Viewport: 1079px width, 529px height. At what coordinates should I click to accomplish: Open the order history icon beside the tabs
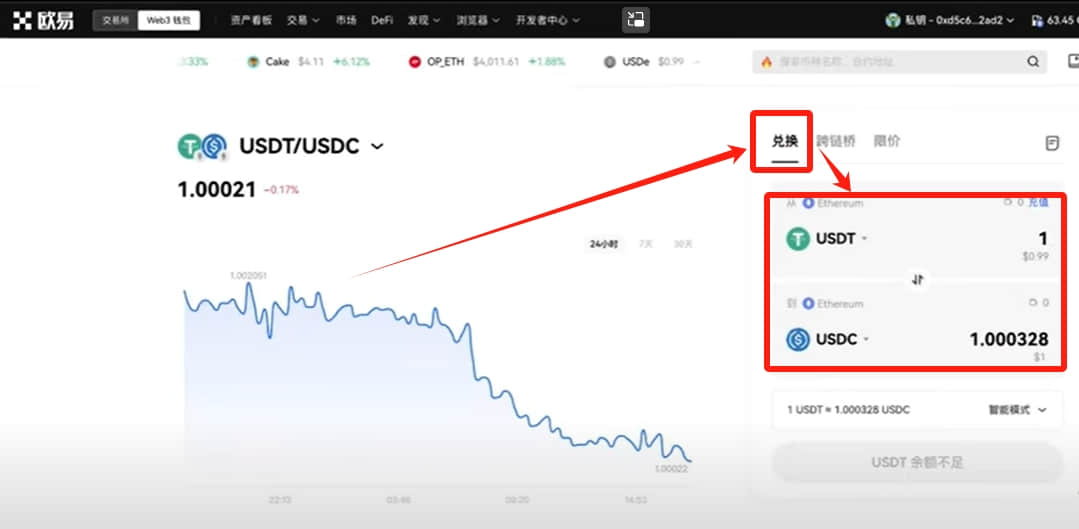(1051, 143)
